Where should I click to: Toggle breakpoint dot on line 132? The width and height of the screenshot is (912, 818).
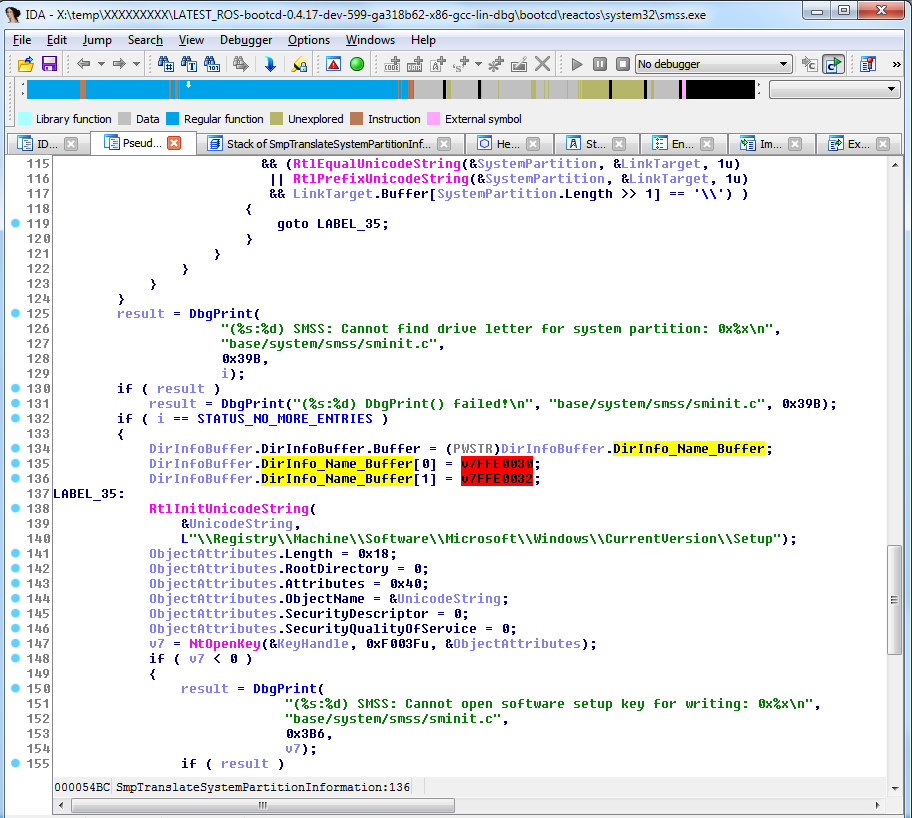coord(16,418)
